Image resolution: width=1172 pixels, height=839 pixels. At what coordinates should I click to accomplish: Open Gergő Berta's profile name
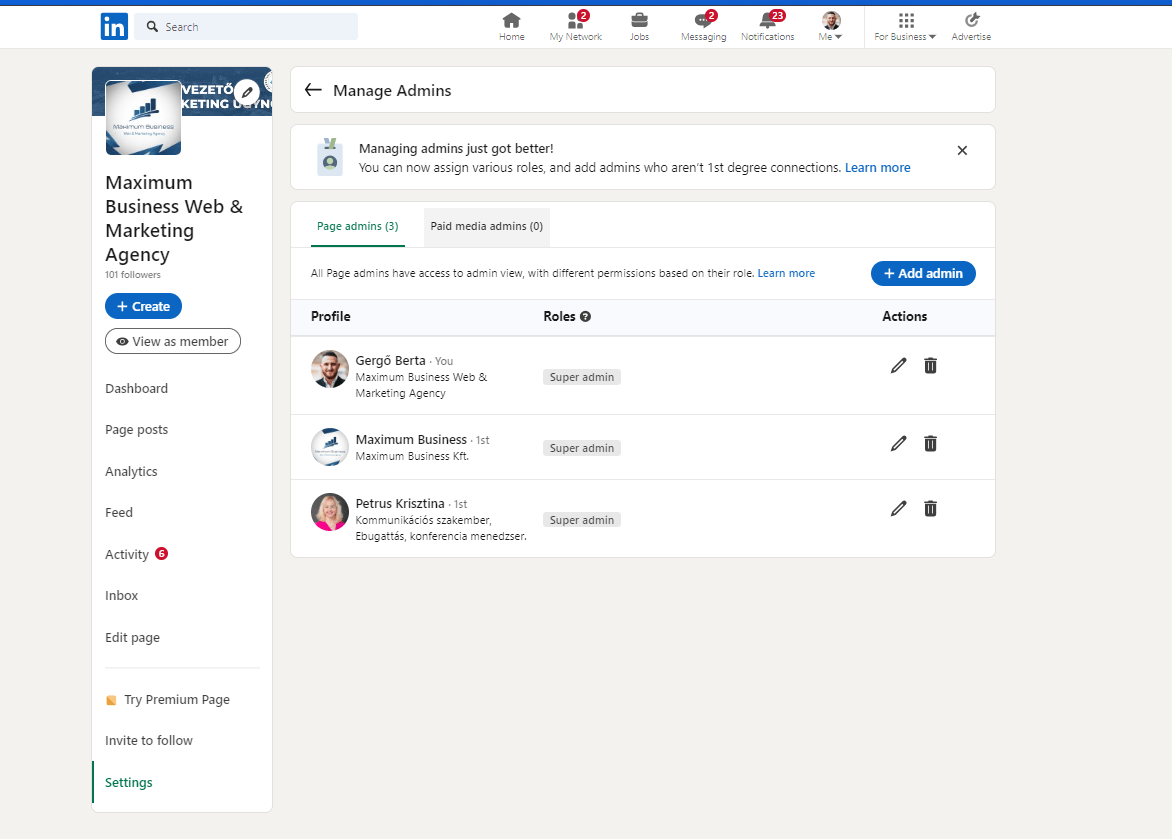[390, 360]
